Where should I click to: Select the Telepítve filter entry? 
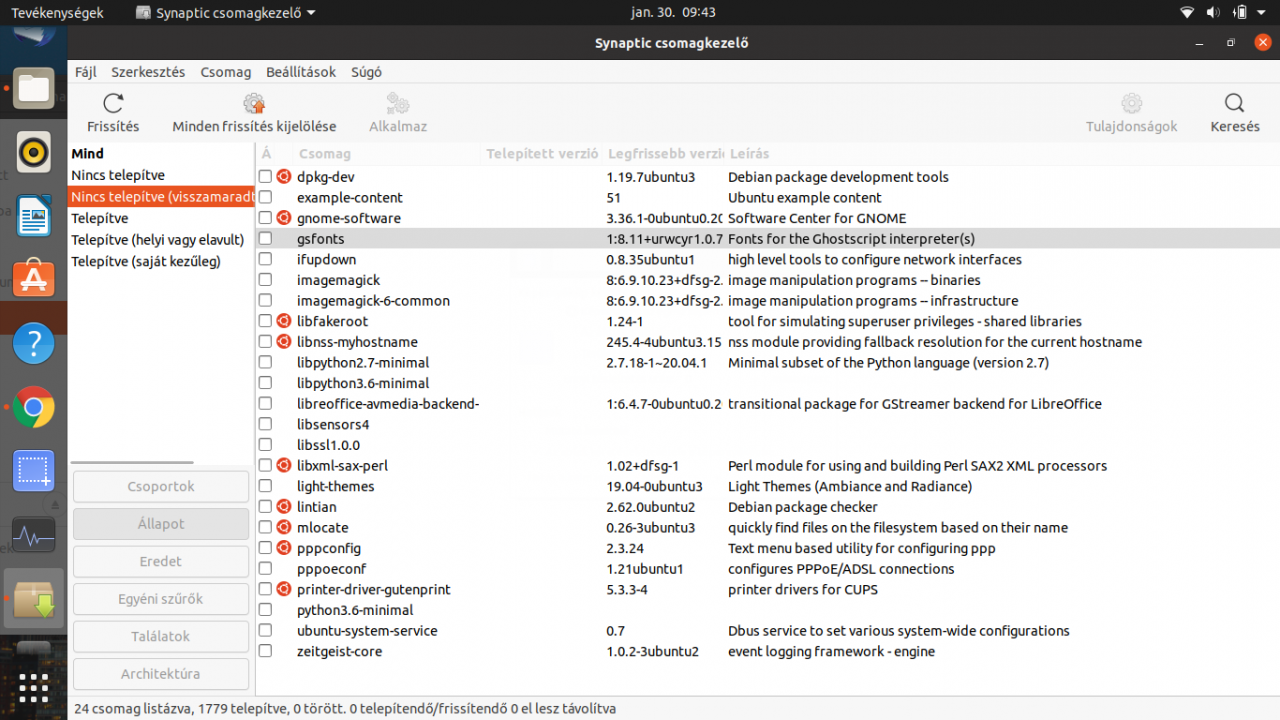(x=161, y=218)
